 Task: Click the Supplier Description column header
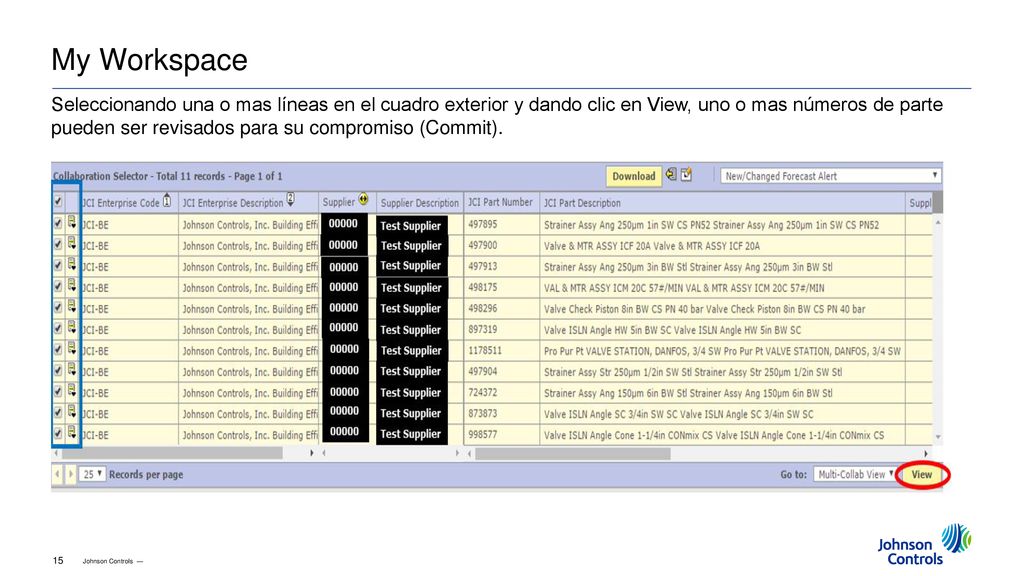[420, 202]
